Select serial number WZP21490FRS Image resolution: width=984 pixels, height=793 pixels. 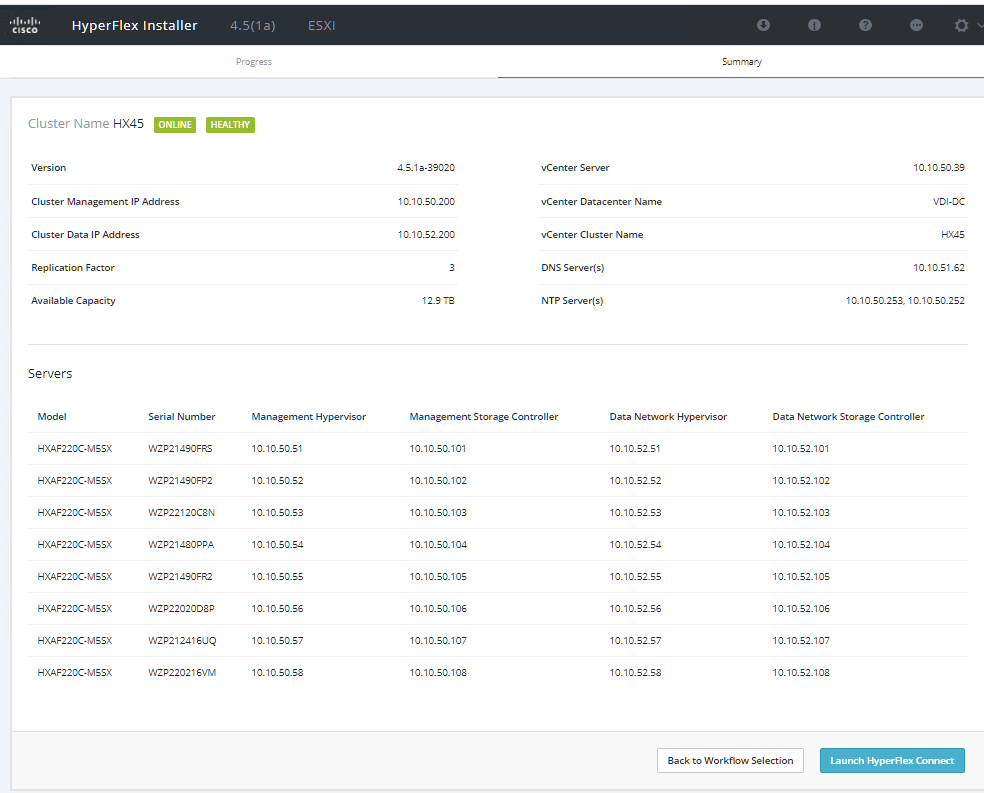pyautogui.click(x=180, y=449)
